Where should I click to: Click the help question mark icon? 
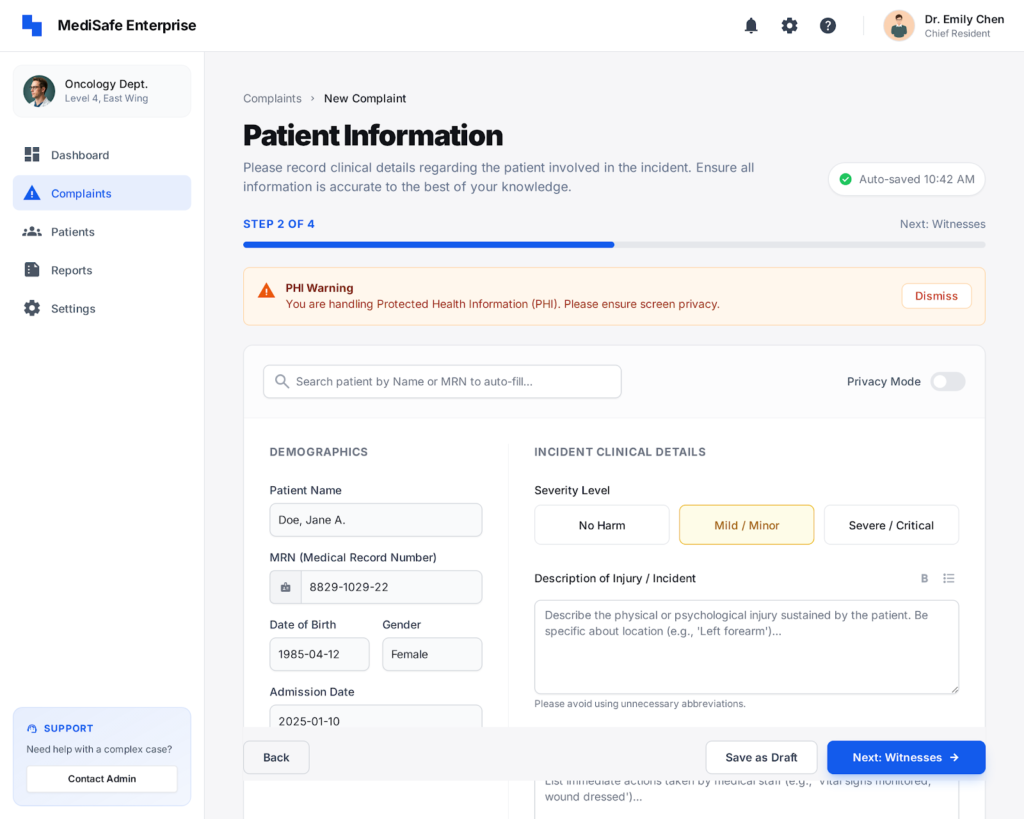coord(828,26)
